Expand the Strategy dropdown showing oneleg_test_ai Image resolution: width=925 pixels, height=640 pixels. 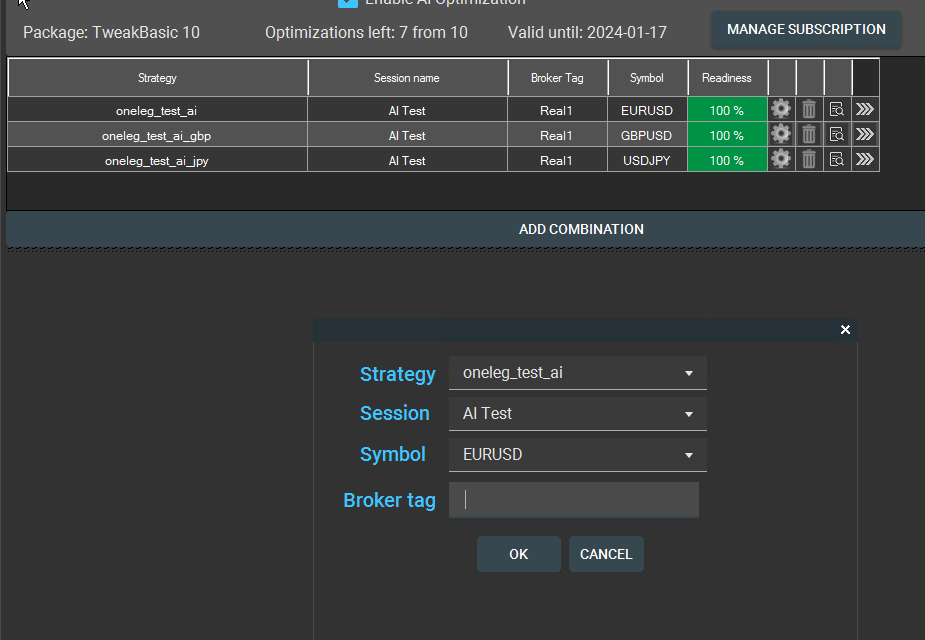[x=577, y=373]
